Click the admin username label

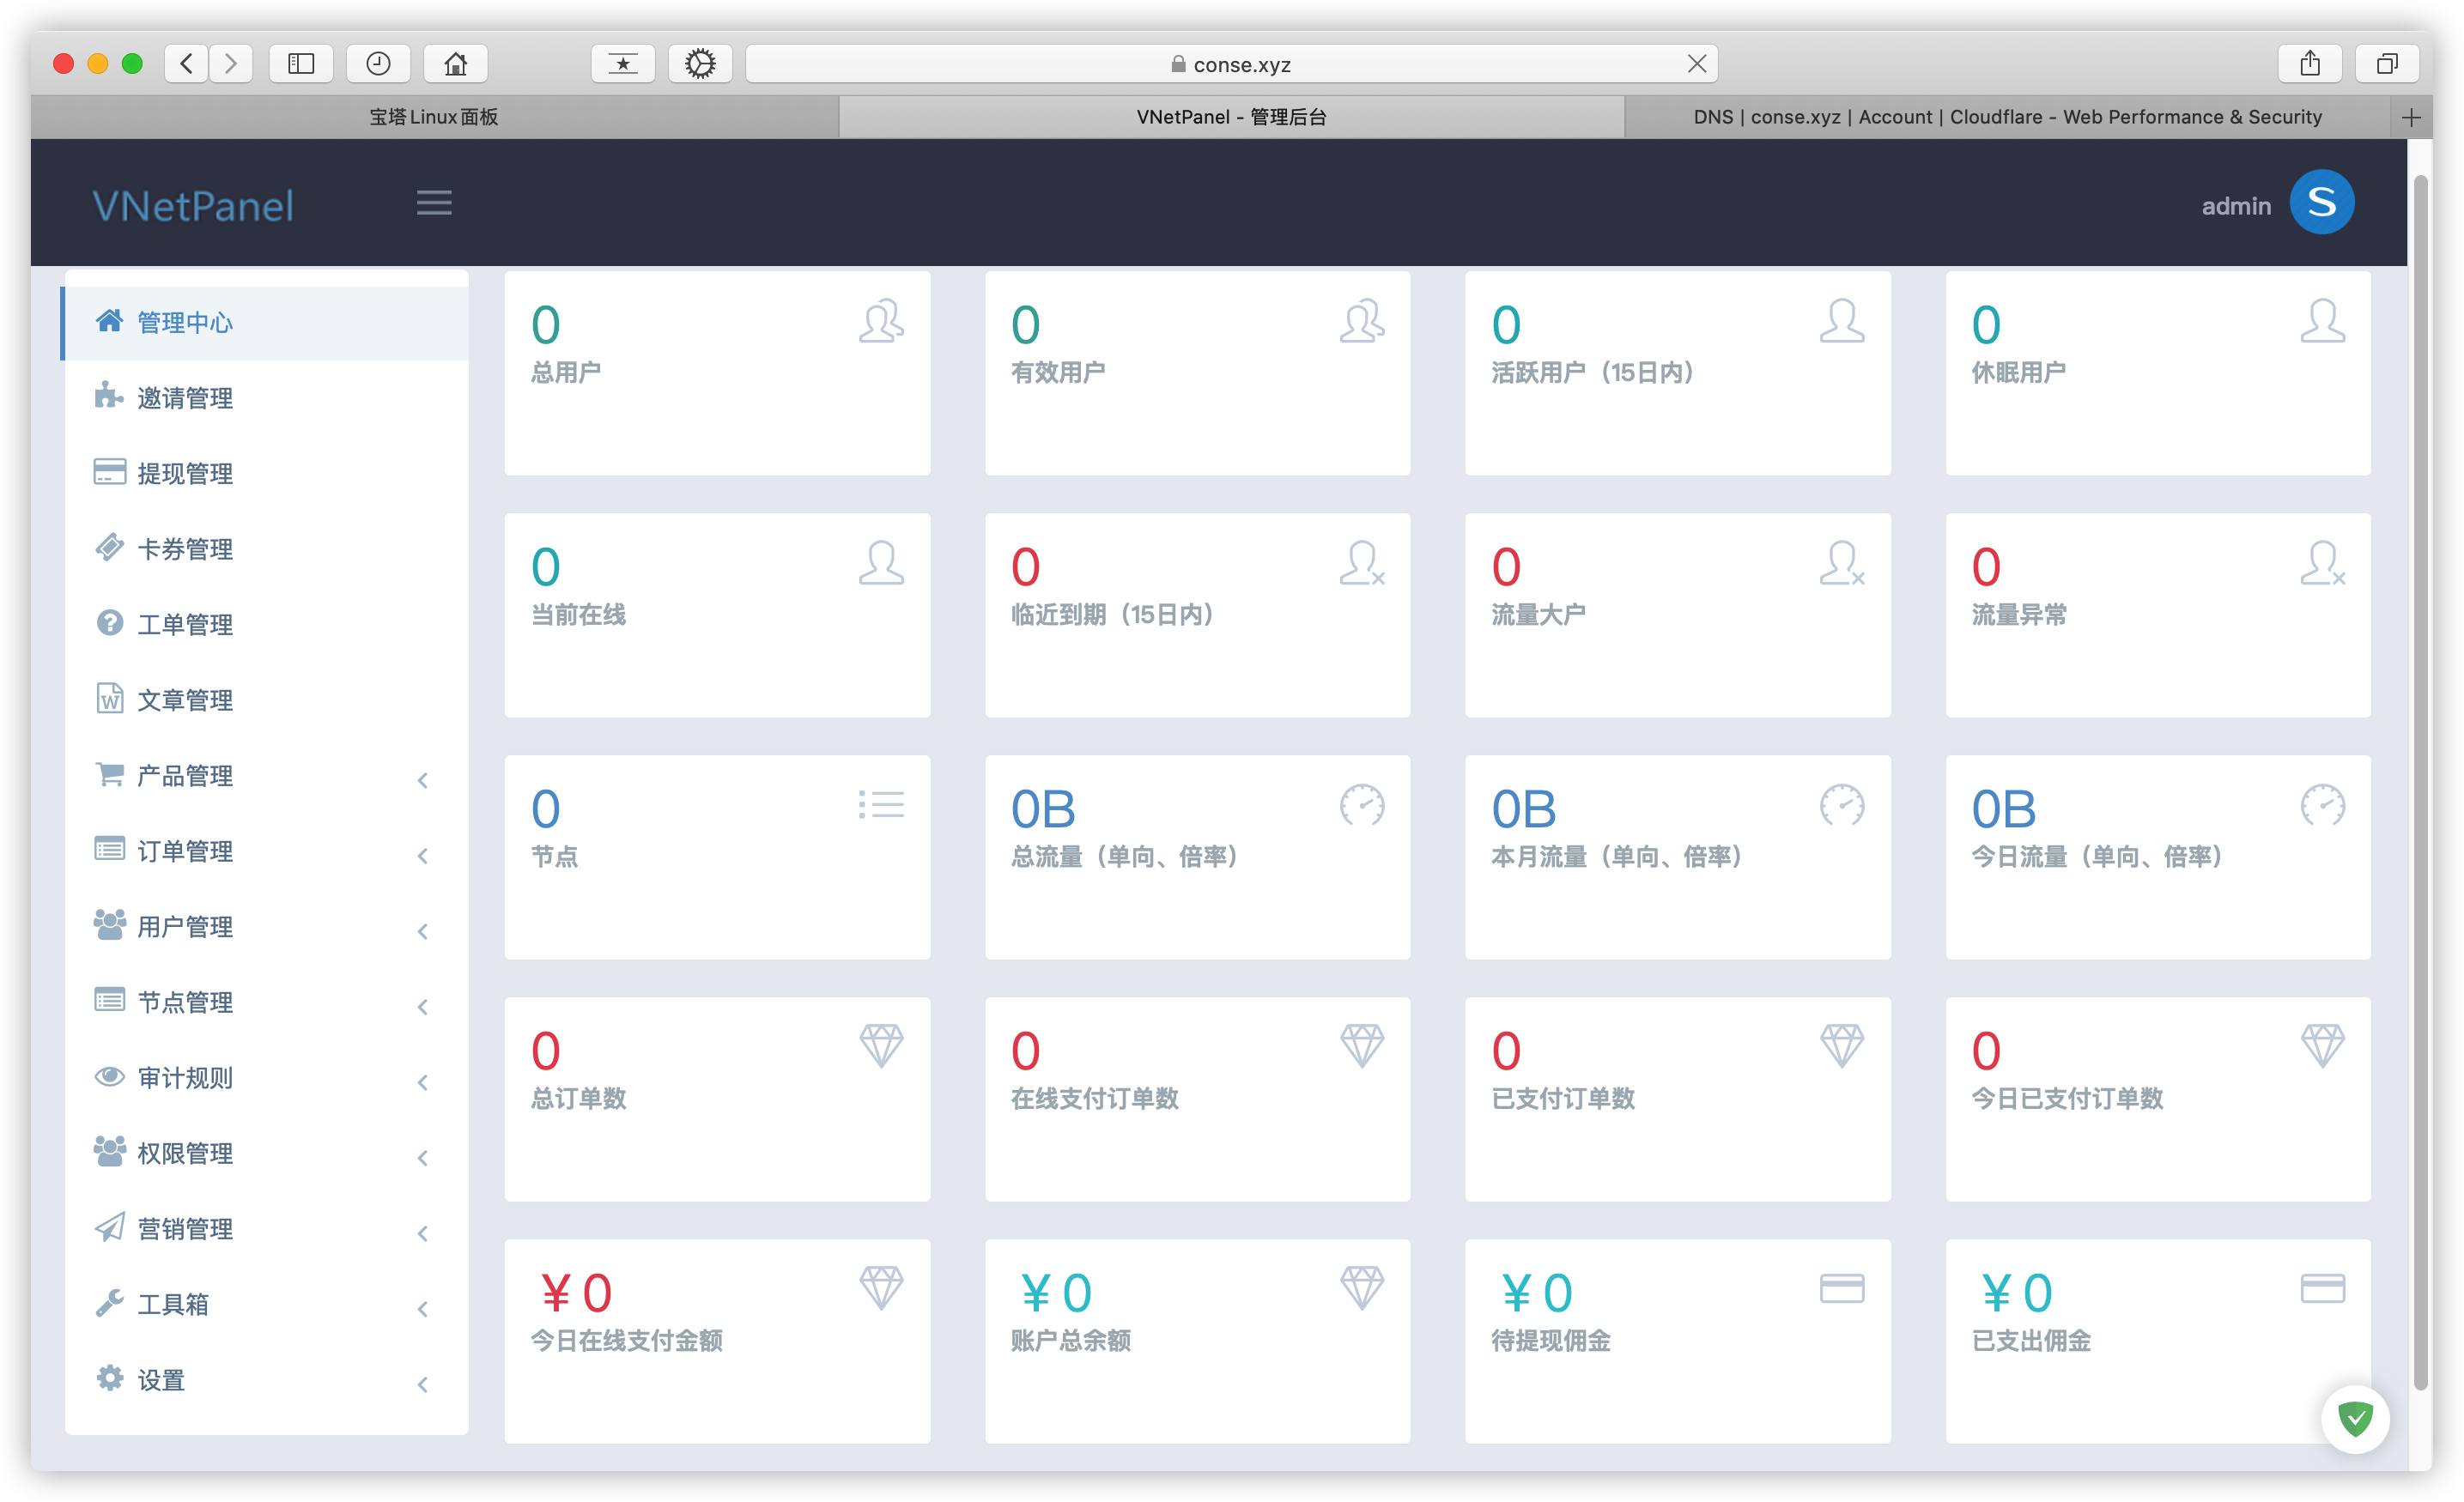[x=2236, y=206]
